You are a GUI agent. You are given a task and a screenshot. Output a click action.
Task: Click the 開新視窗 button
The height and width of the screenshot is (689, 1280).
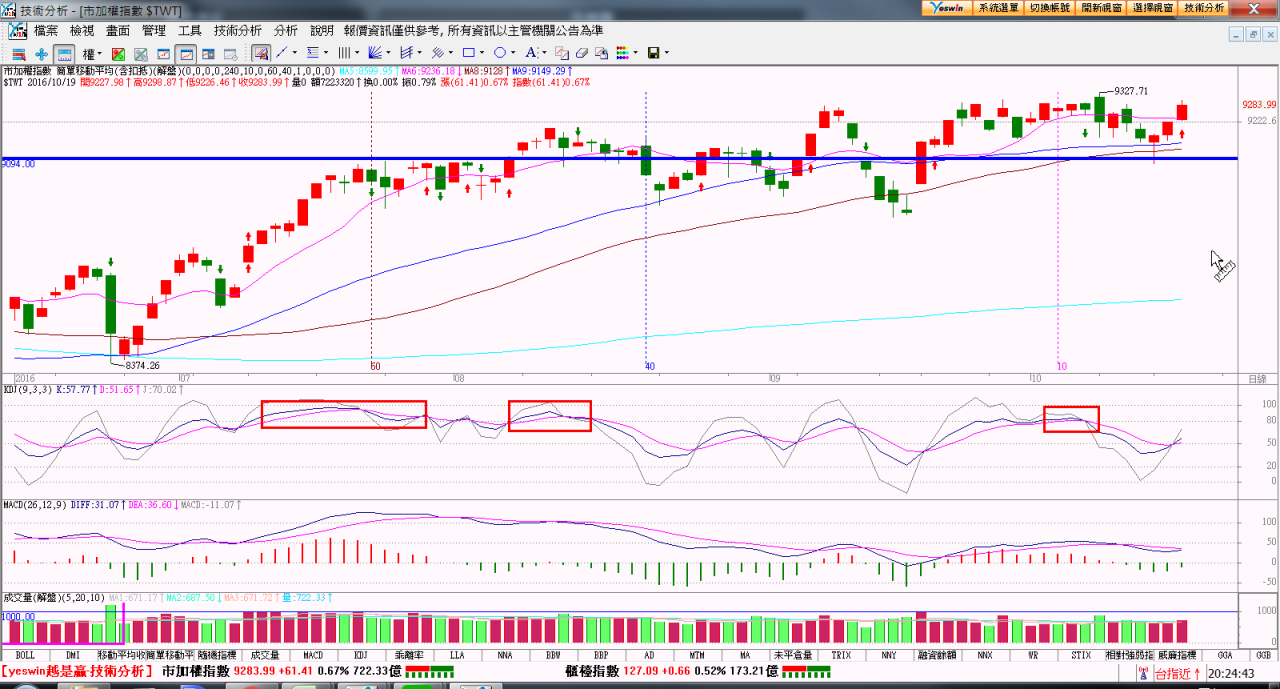[1101, 7]
